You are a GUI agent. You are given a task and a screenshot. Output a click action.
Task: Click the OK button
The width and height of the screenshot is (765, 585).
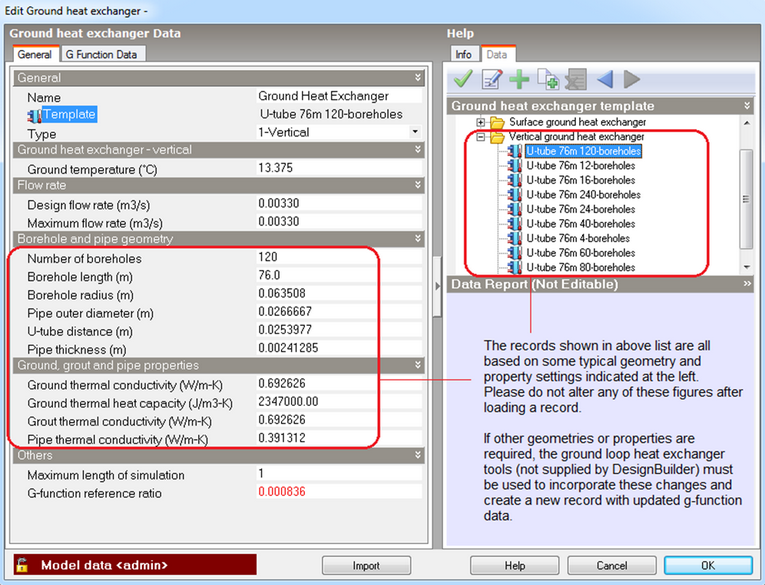[708, 565]
